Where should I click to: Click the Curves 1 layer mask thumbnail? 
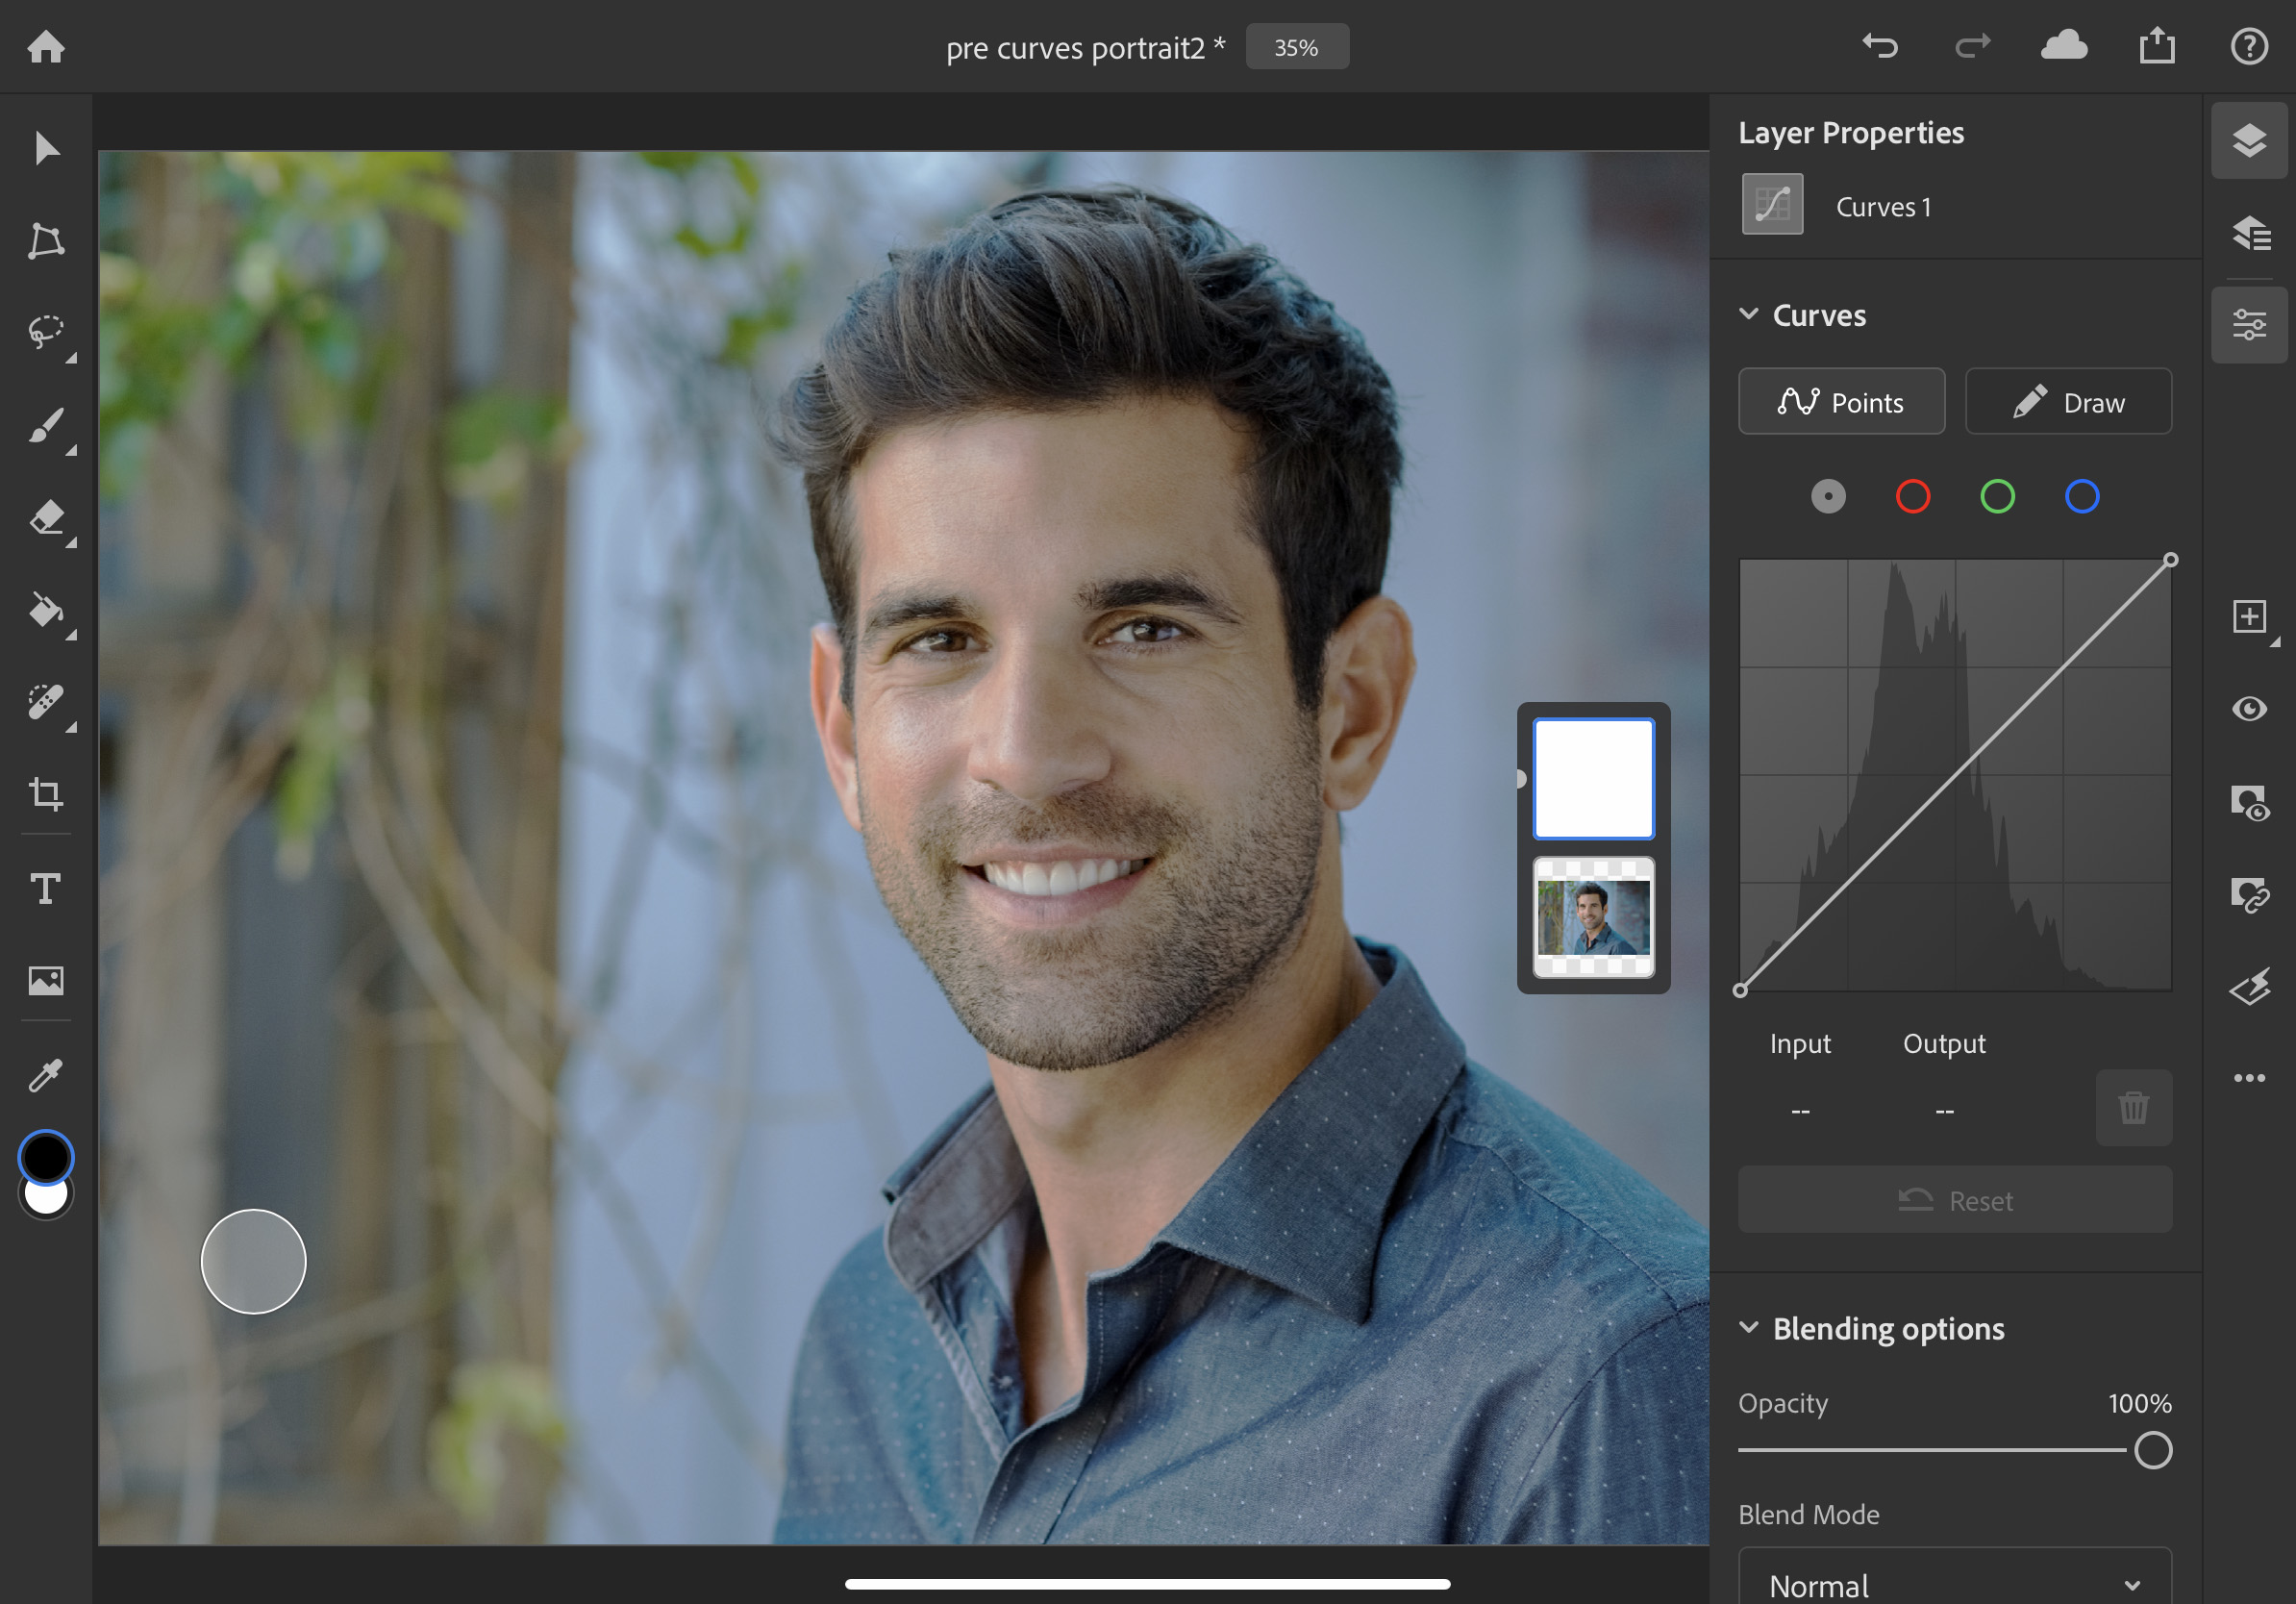click(x=1595, y=780)
